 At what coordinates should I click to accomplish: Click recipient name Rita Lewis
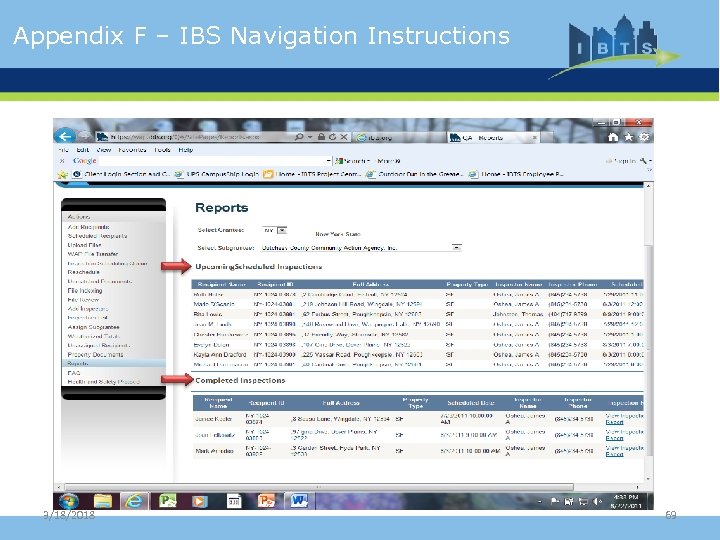208,315
